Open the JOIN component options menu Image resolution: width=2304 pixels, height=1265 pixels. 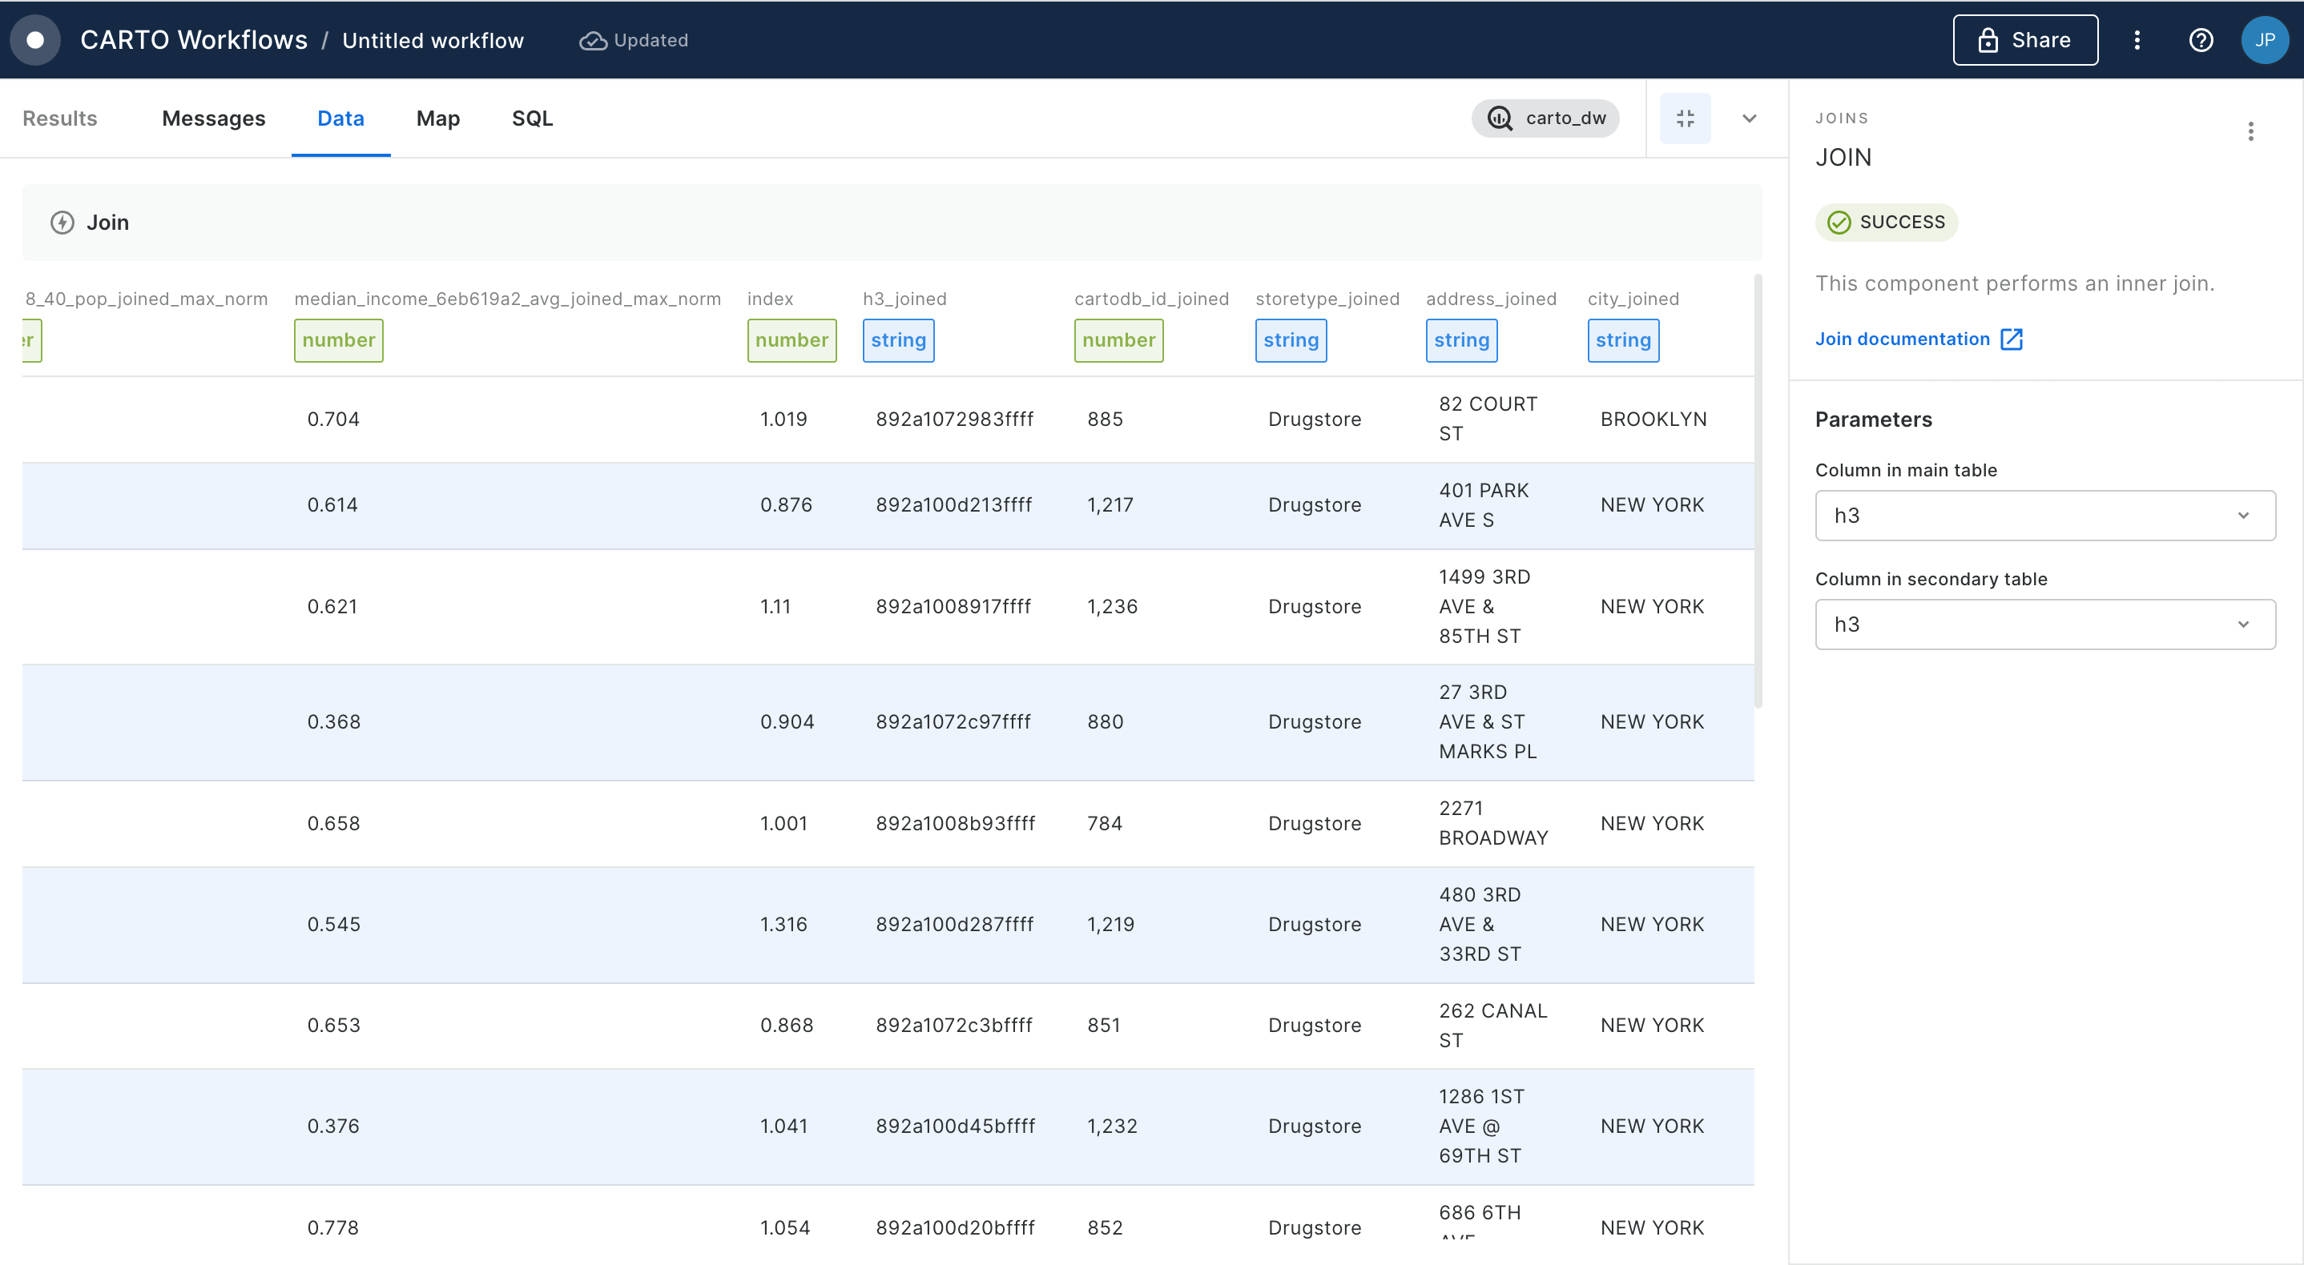tap(2251, 132)
